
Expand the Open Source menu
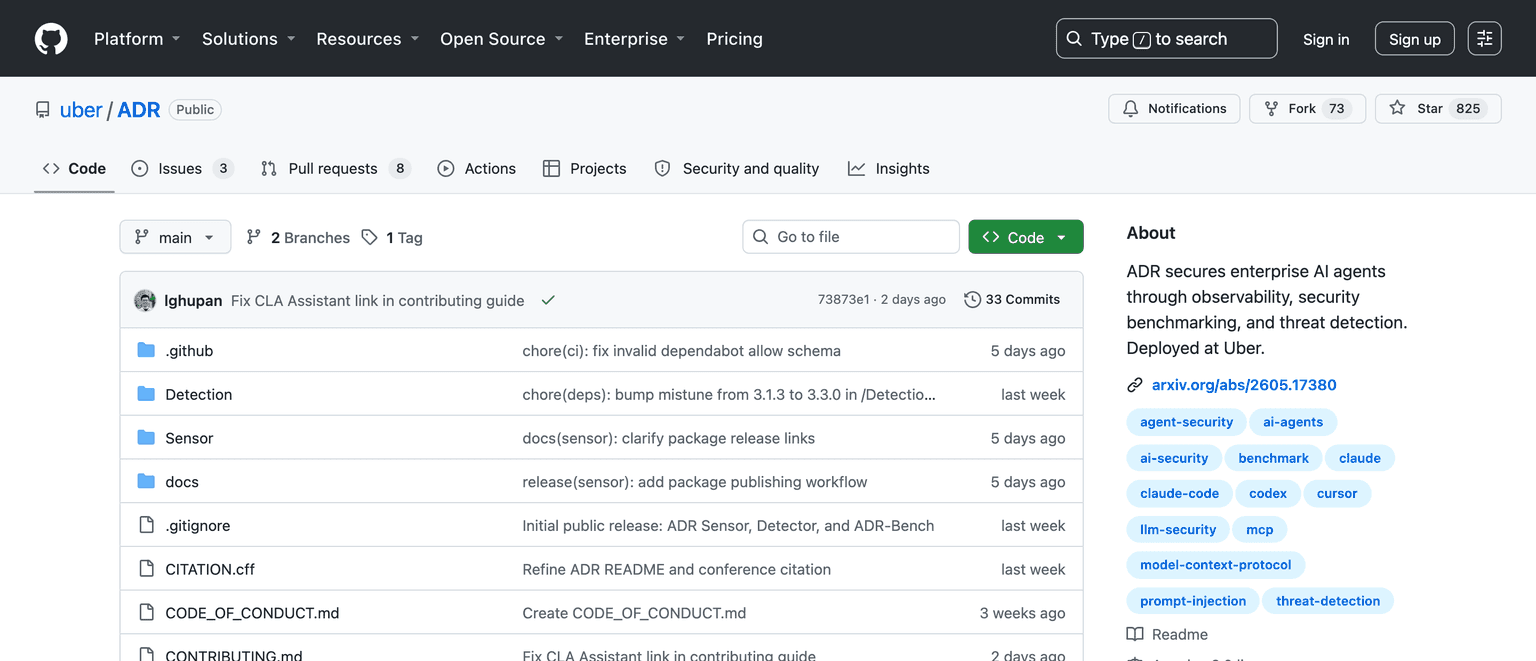pos(502,39)
